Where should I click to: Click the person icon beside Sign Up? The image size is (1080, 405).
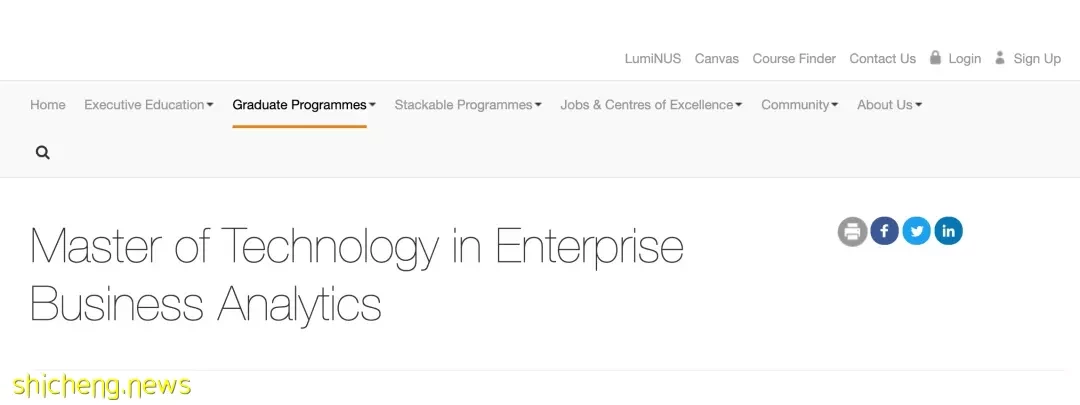tap(1000, 57)
